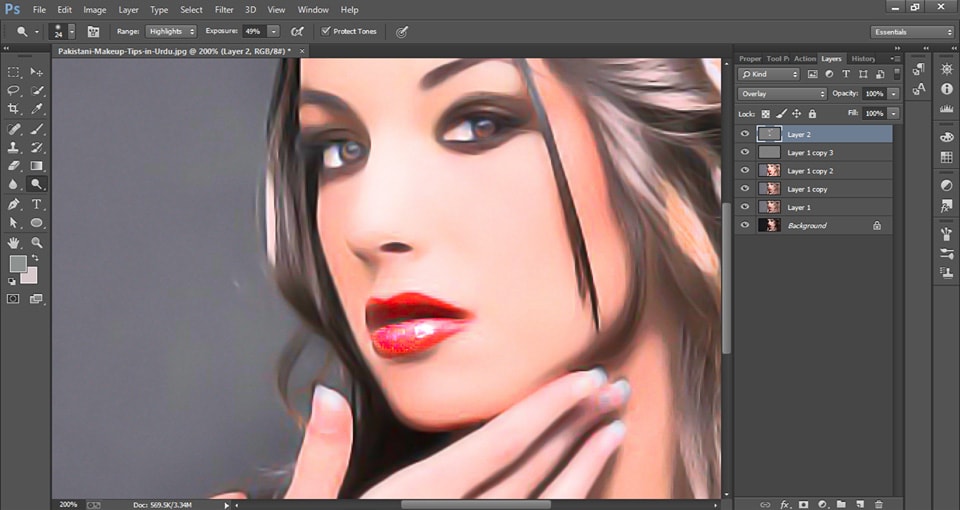Click the foreground color swatch
This screenshot has width=960, height=510.
[17, 264]
